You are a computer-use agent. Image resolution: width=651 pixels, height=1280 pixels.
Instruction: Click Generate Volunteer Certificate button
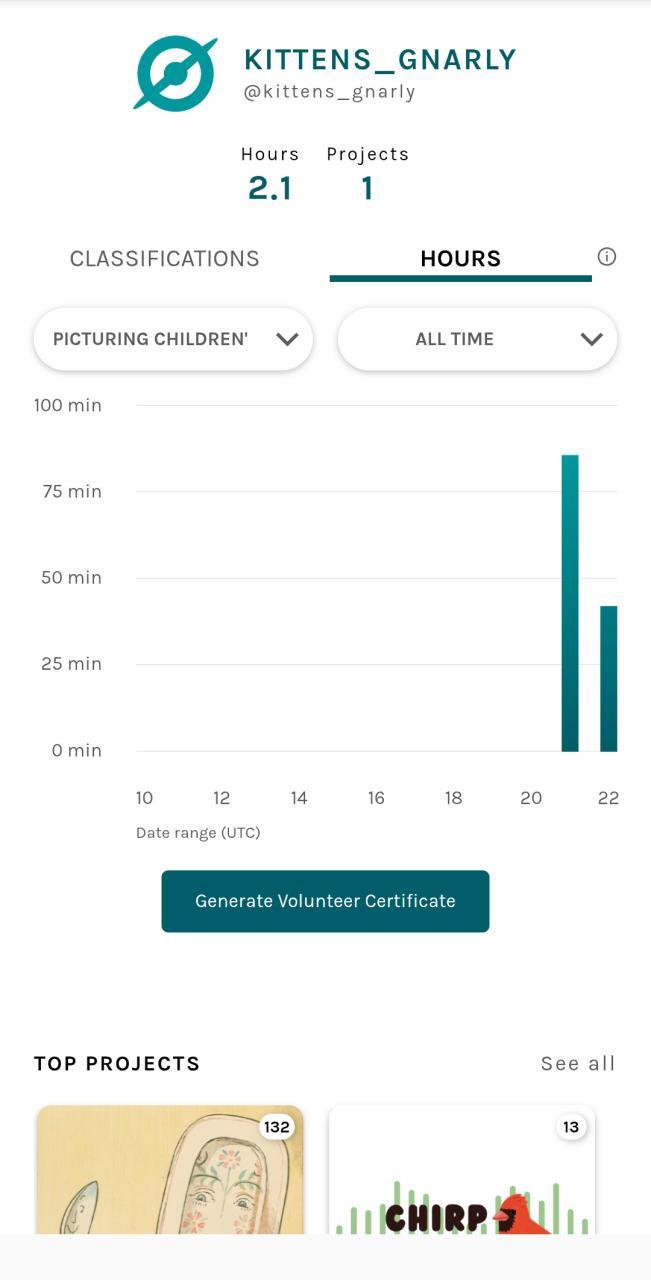[x=325, y=901]
